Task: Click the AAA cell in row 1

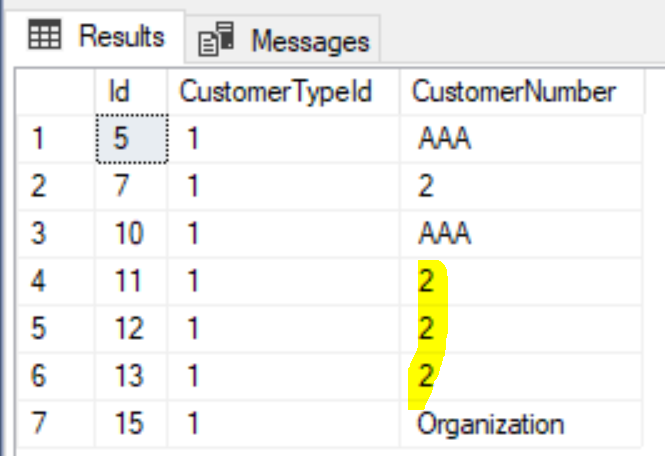Action: pos(521,139)
